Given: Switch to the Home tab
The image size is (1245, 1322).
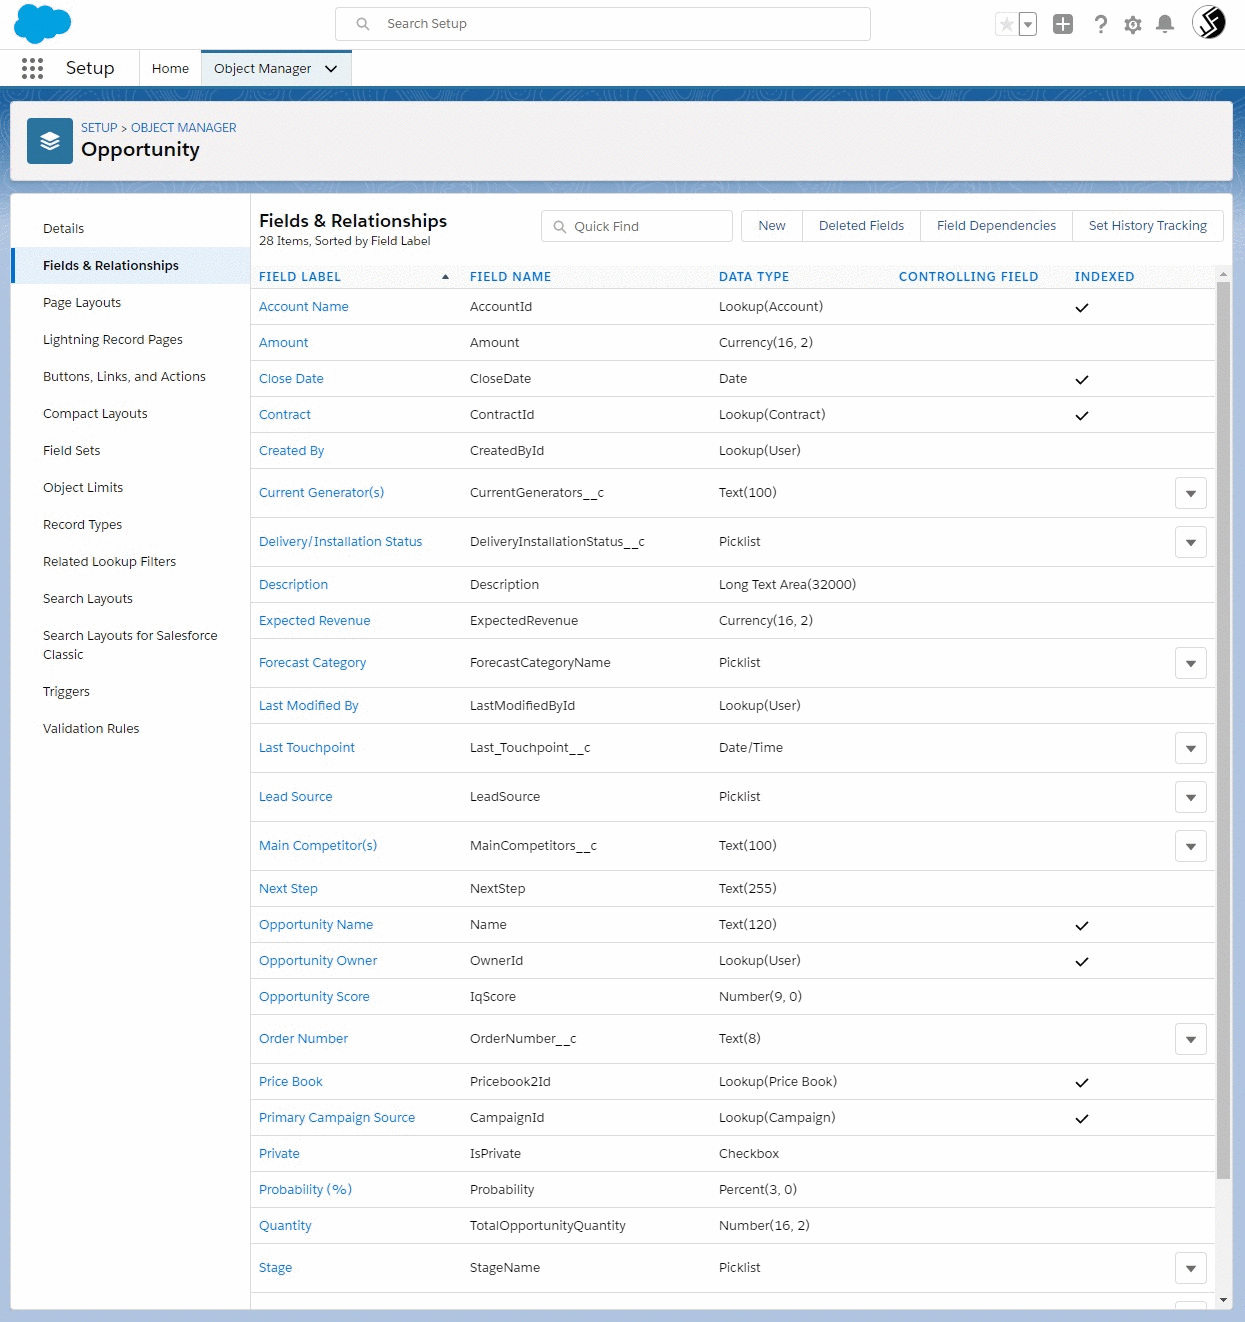Looking at the screenshot, I should 170,68.
